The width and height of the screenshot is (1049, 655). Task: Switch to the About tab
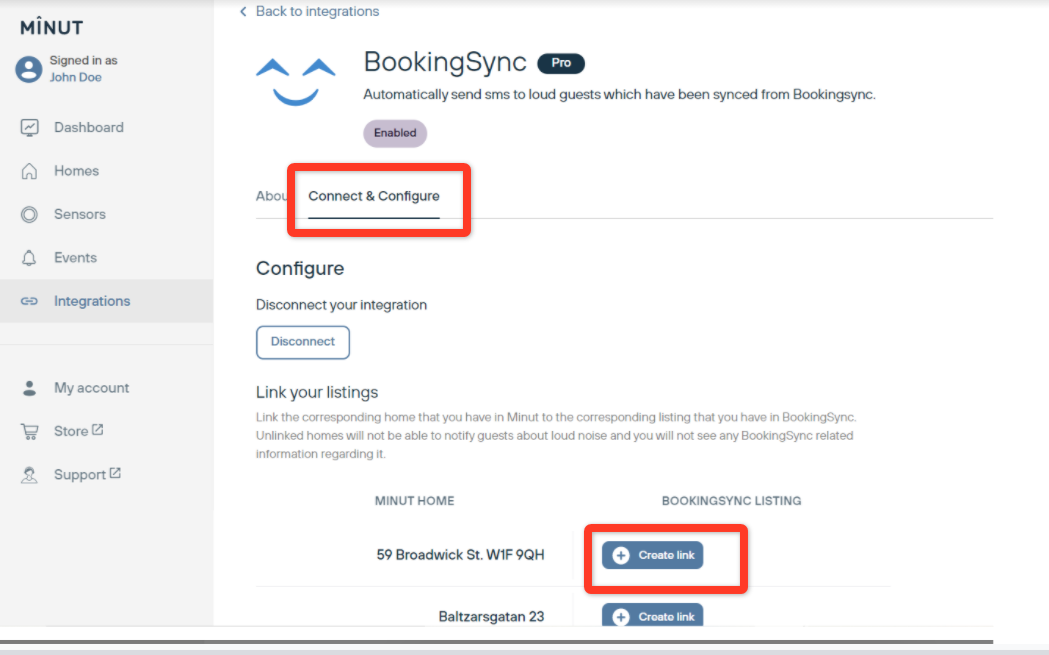271,196
